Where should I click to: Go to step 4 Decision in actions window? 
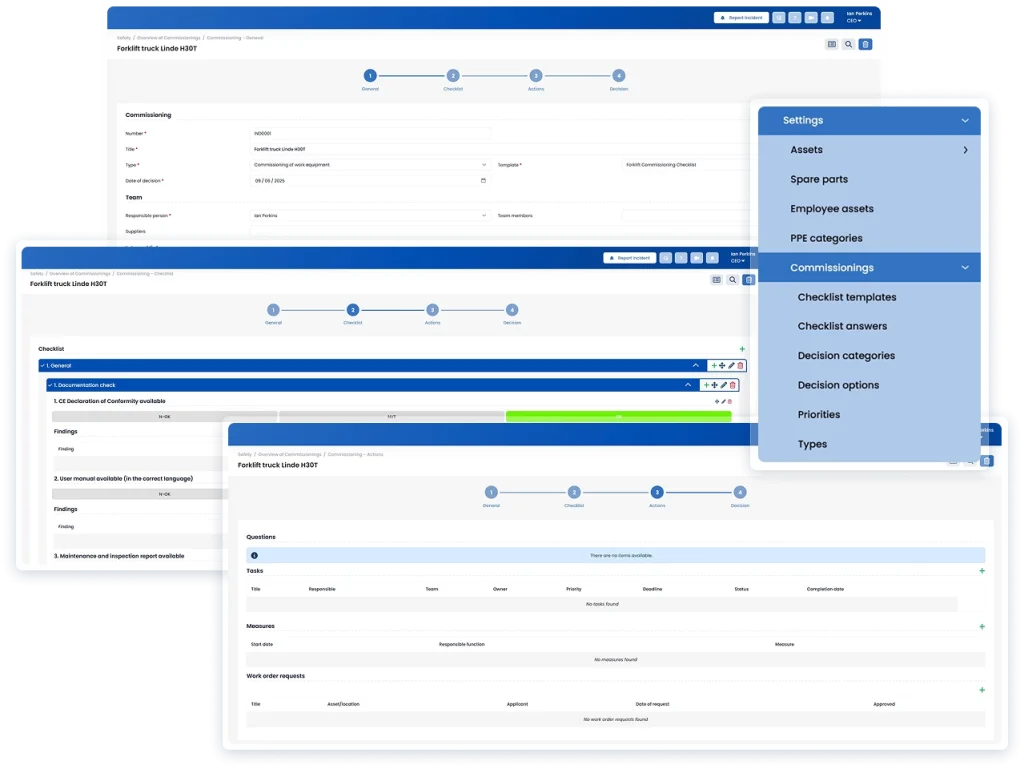tap(739, 493)
